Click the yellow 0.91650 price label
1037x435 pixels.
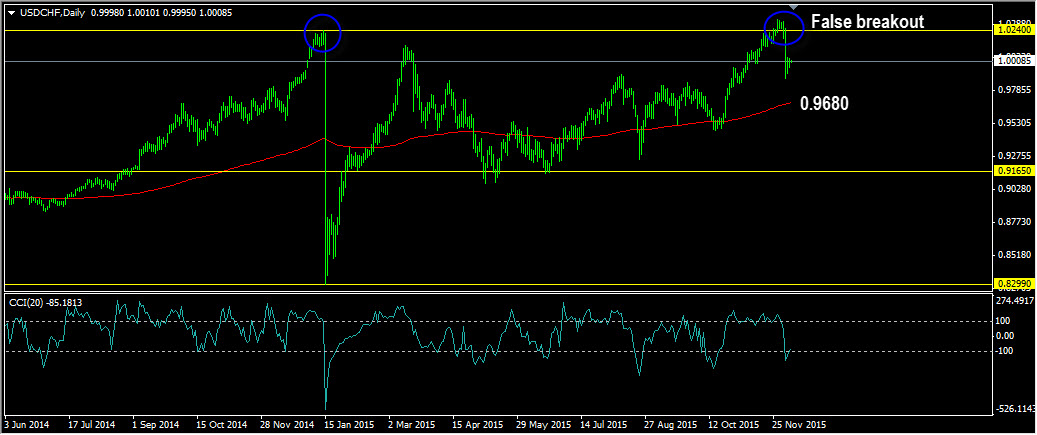1013,171
